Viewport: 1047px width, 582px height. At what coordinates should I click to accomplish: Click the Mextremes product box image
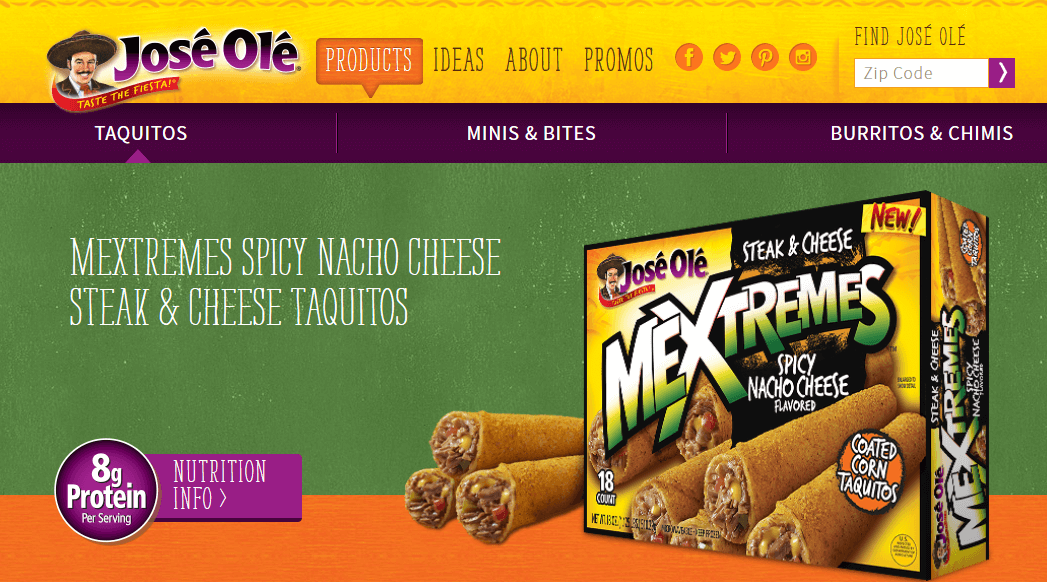[787, 386]
